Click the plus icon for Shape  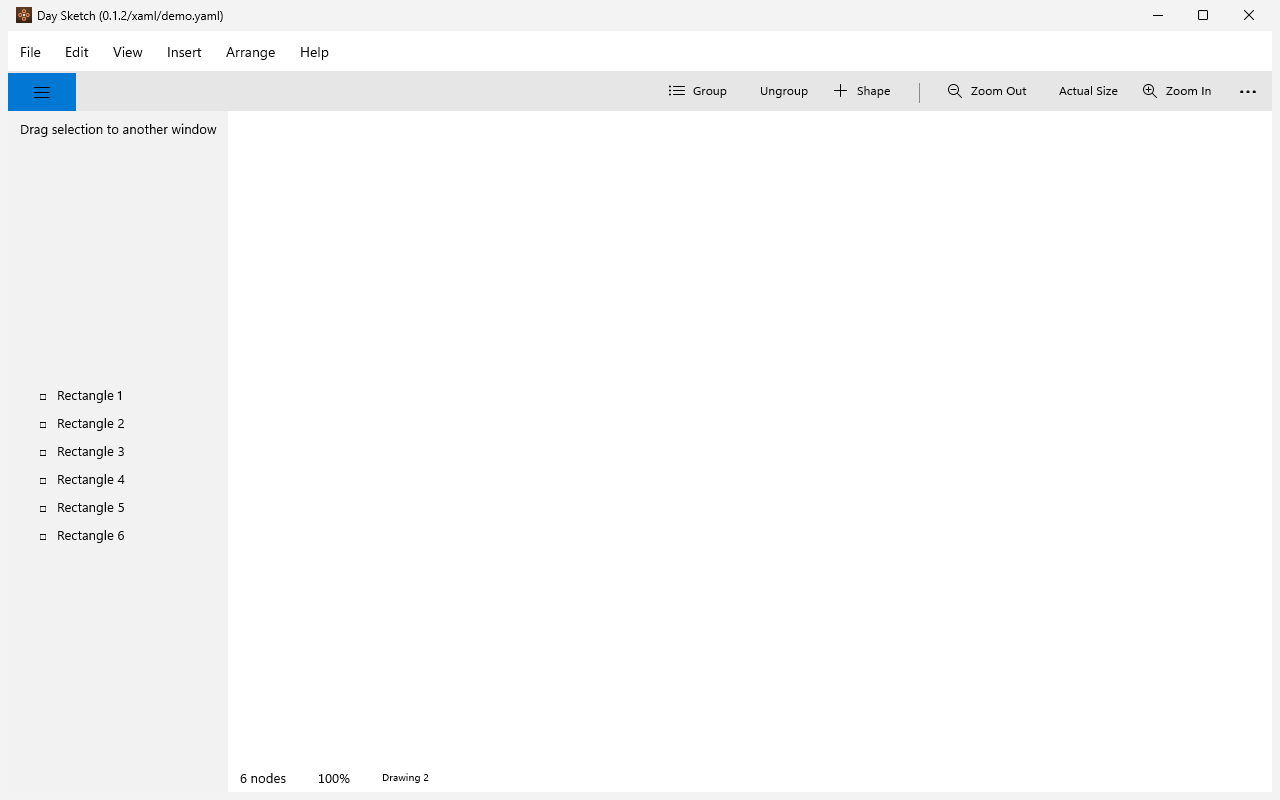tap(840, 91)
